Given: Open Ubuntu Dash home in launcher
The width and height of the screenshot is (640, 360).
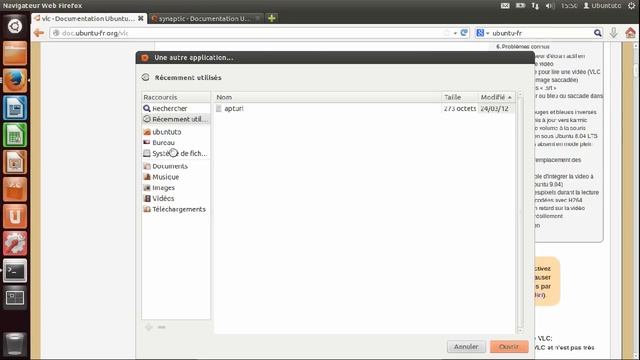Looking at the screenshot, I should [15, 26].
